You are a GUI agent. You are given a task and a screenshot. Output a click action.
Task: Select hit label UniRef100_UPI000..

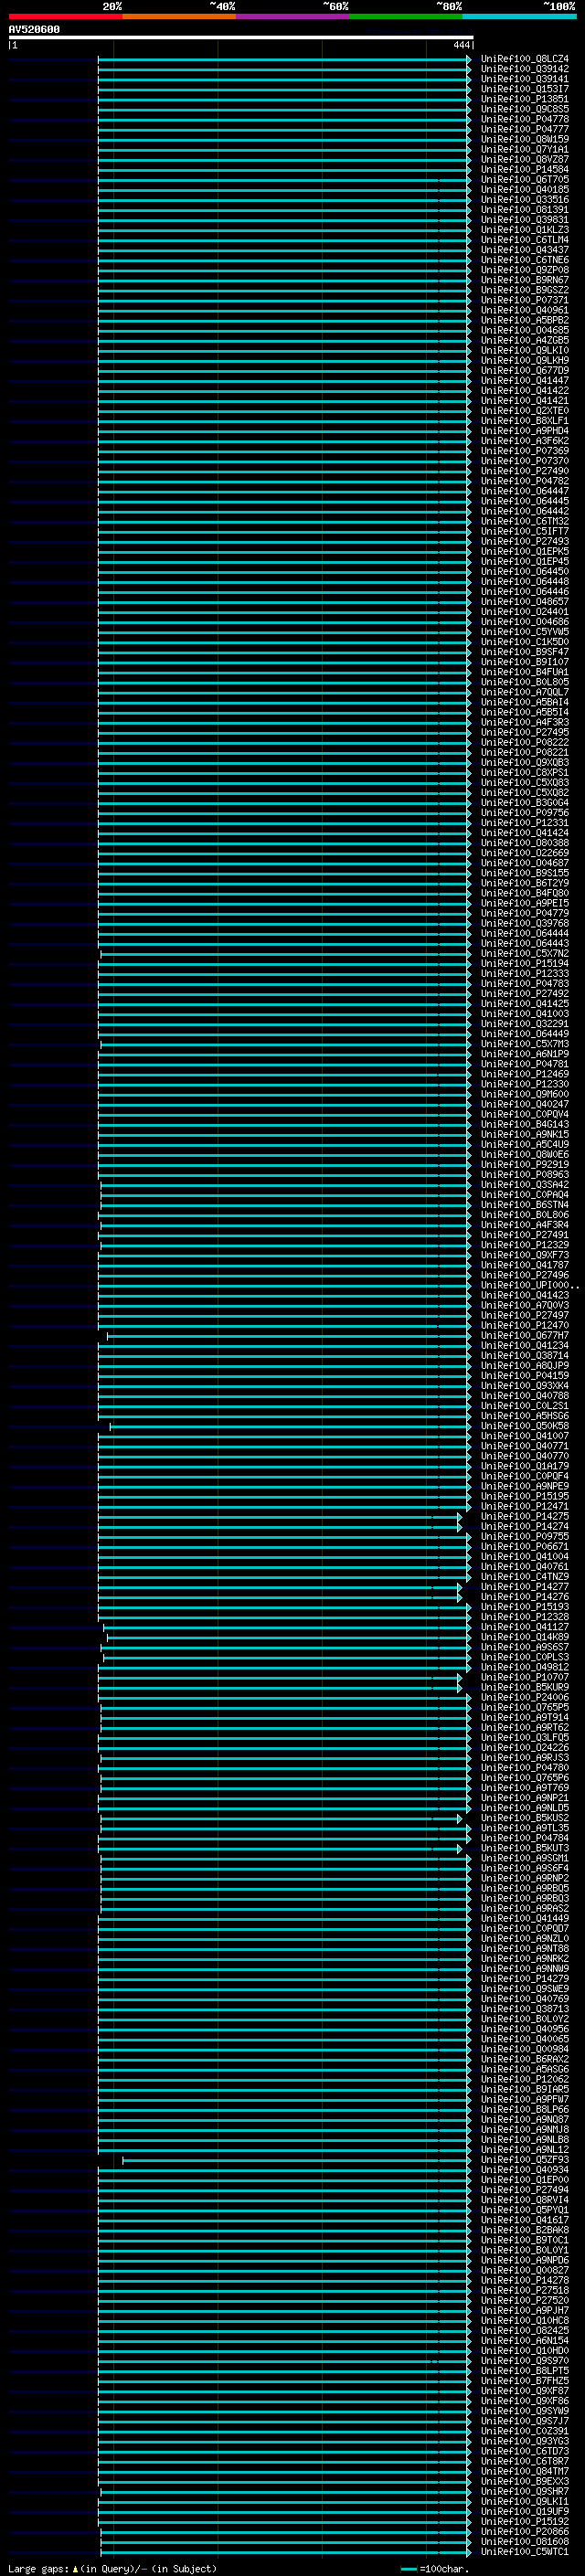click(x=529, y=1285)
